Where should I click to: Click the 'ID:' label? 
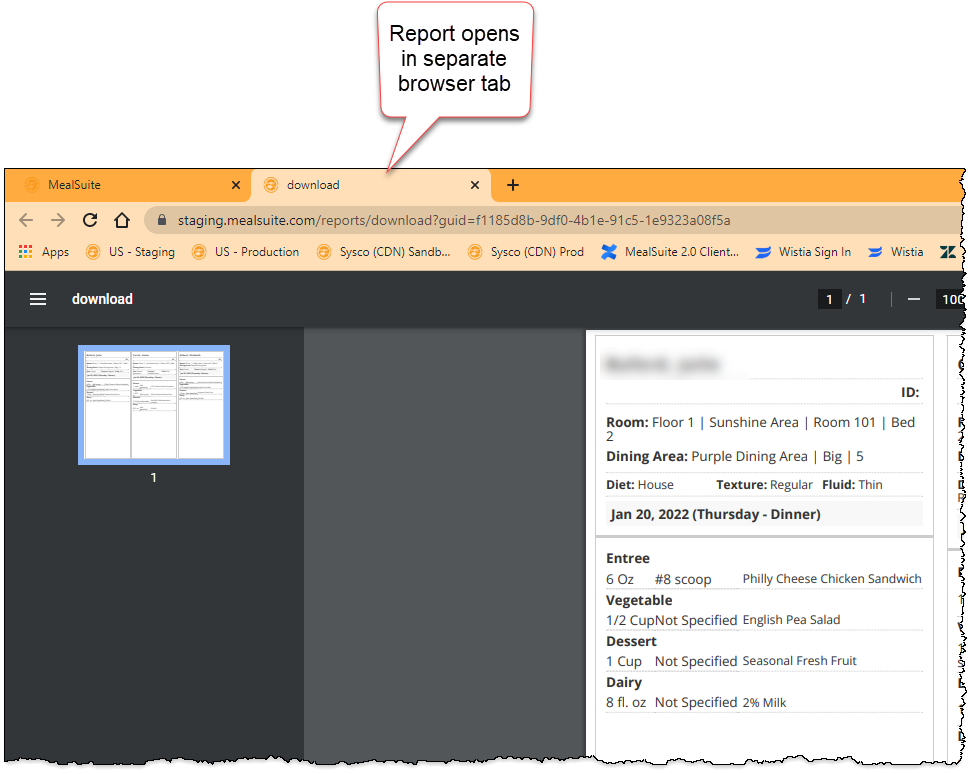tap(910, 392)
